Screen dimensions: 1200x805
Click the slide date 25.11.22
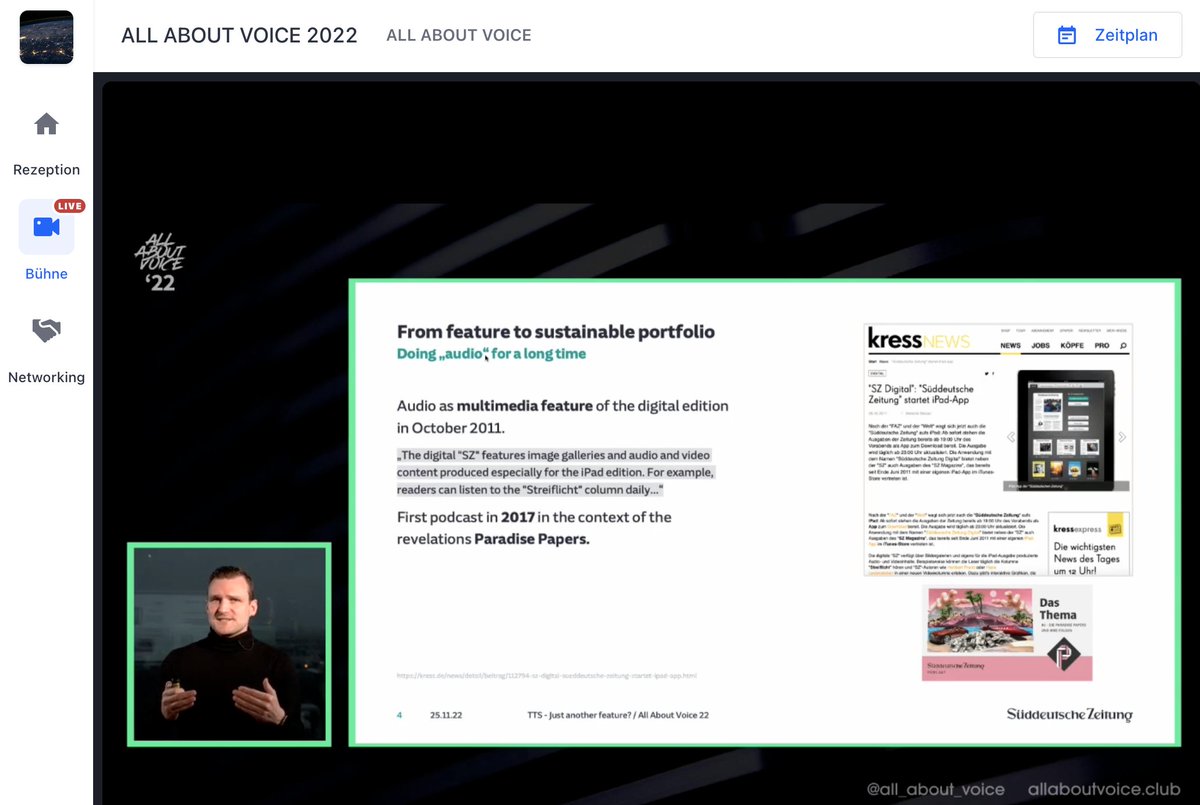(x=446, y=715)
